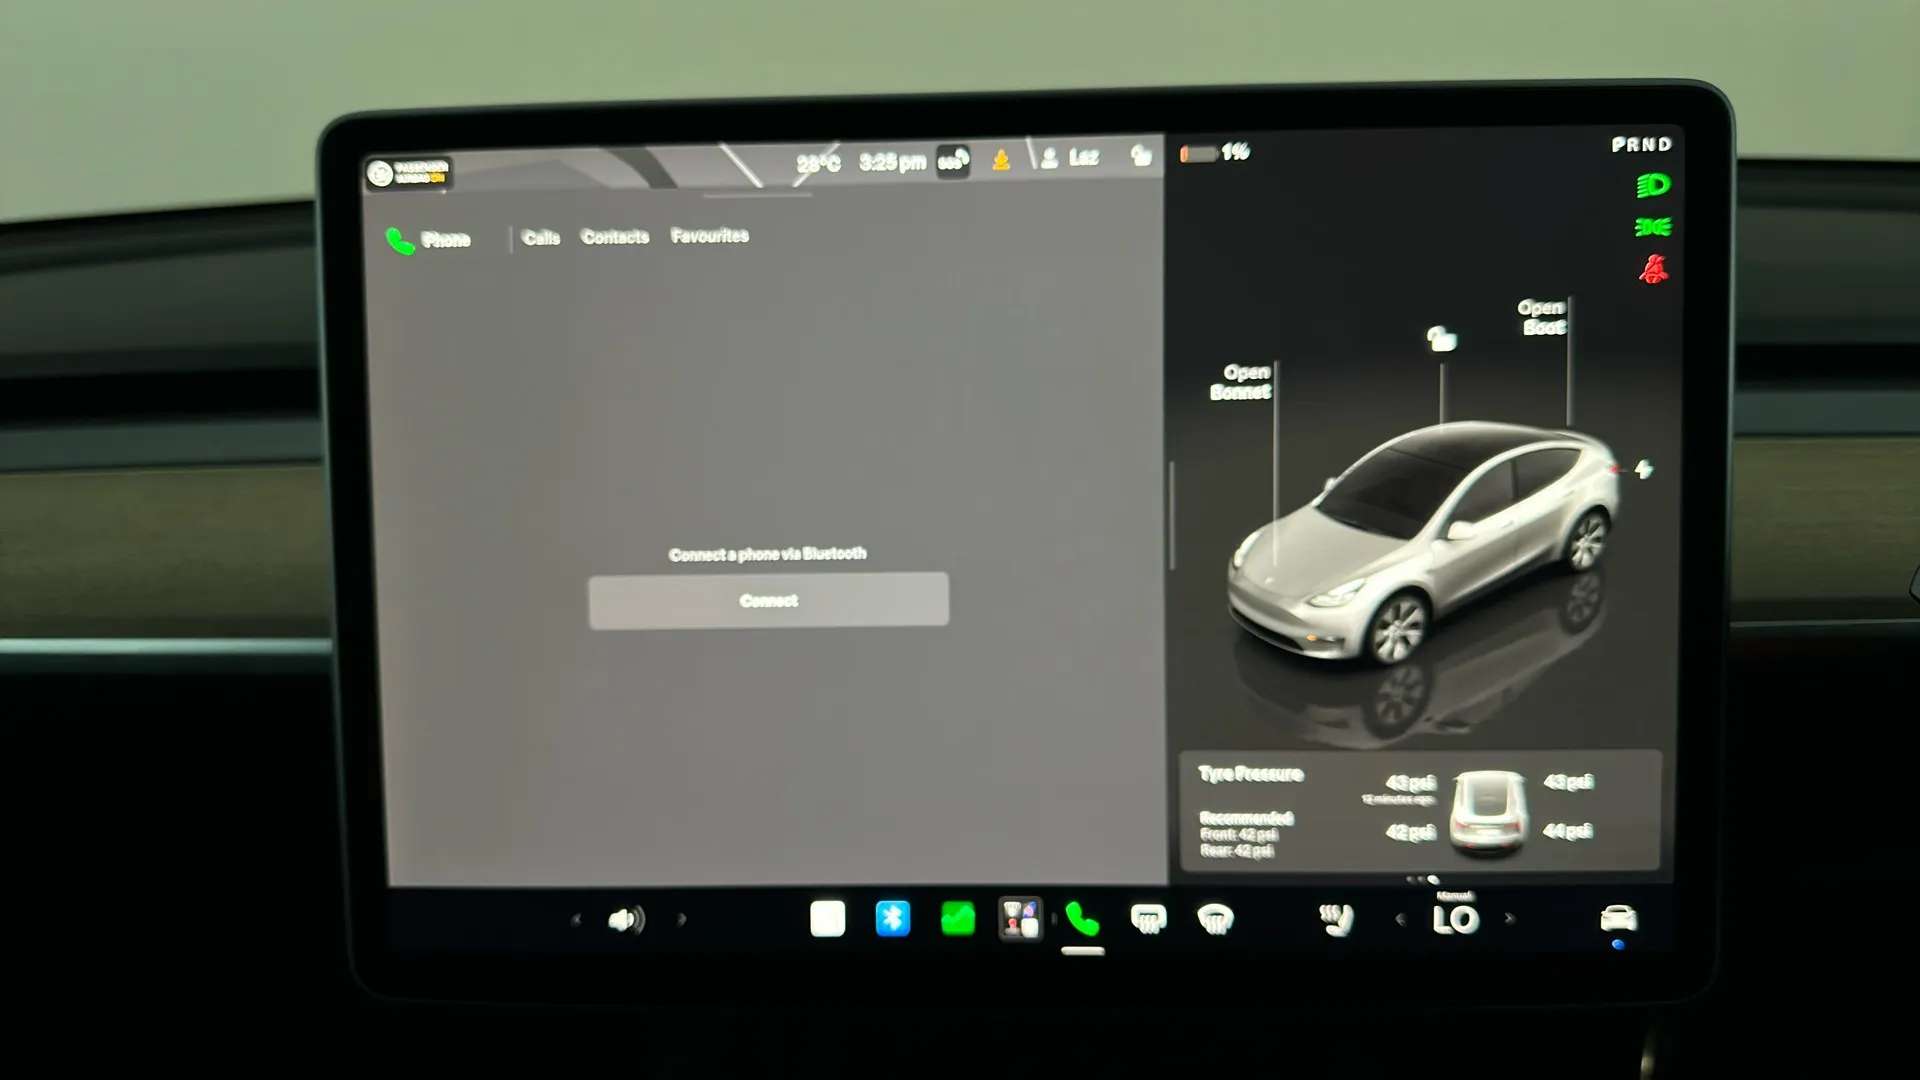Open the Controls menu via car icon

[x=1618, y=917]
